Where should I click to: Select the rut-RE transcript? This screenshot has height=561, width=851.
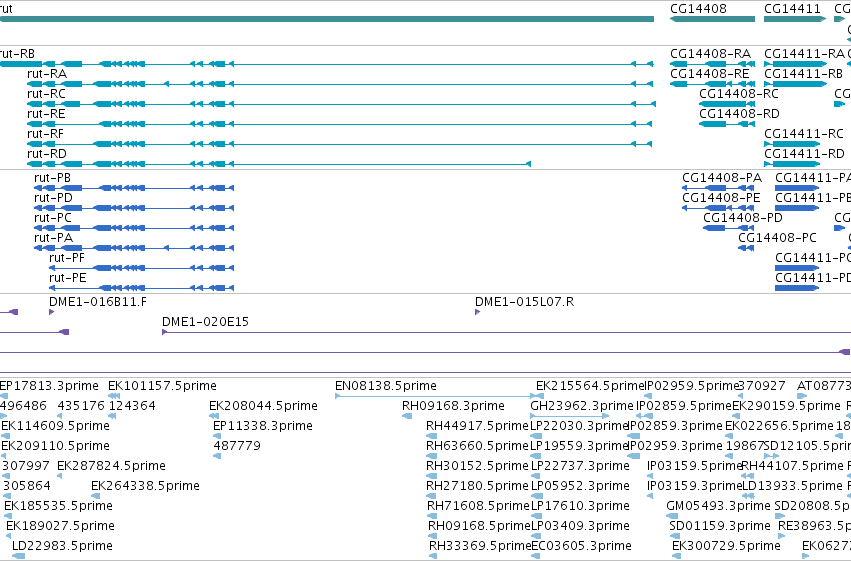340,124
